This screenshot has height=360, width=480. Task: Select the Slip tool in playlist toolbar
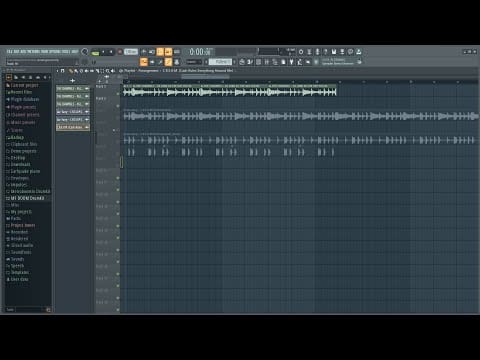tap(92, 71)
